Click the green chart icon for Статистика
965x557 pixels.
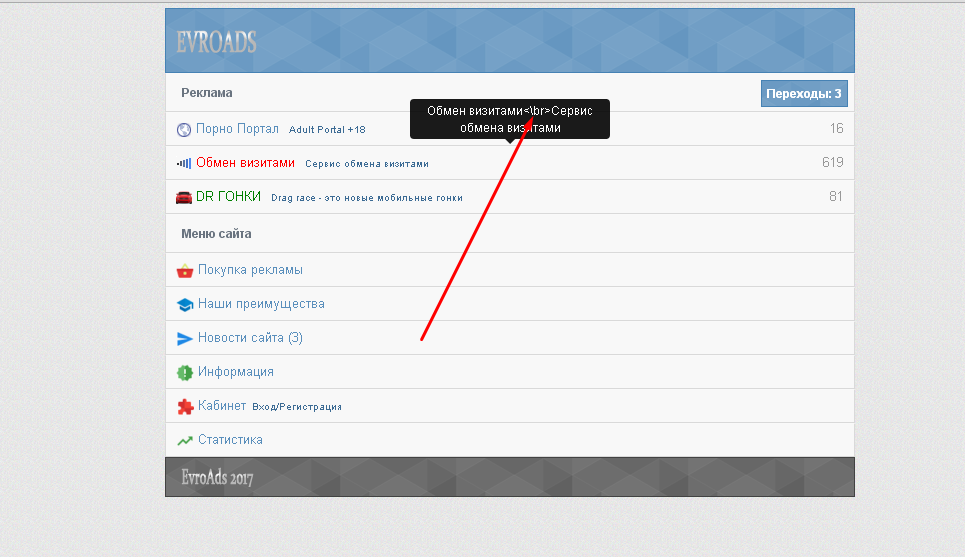coord(184,440)
